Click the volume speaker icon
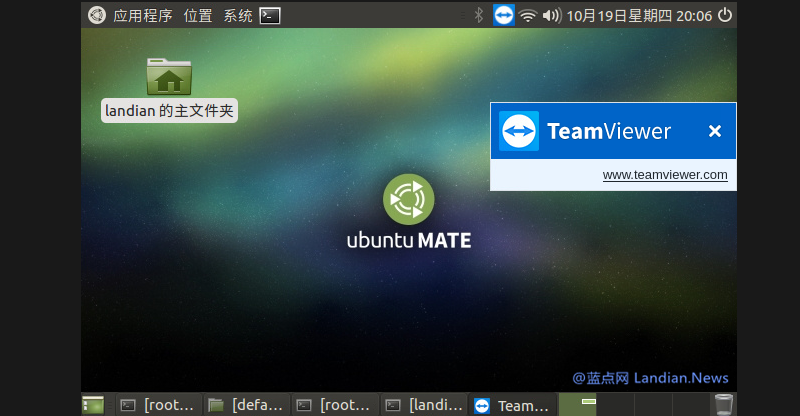Image resolution: width=800 pixels, height=416 pixels. coord(552,16)
